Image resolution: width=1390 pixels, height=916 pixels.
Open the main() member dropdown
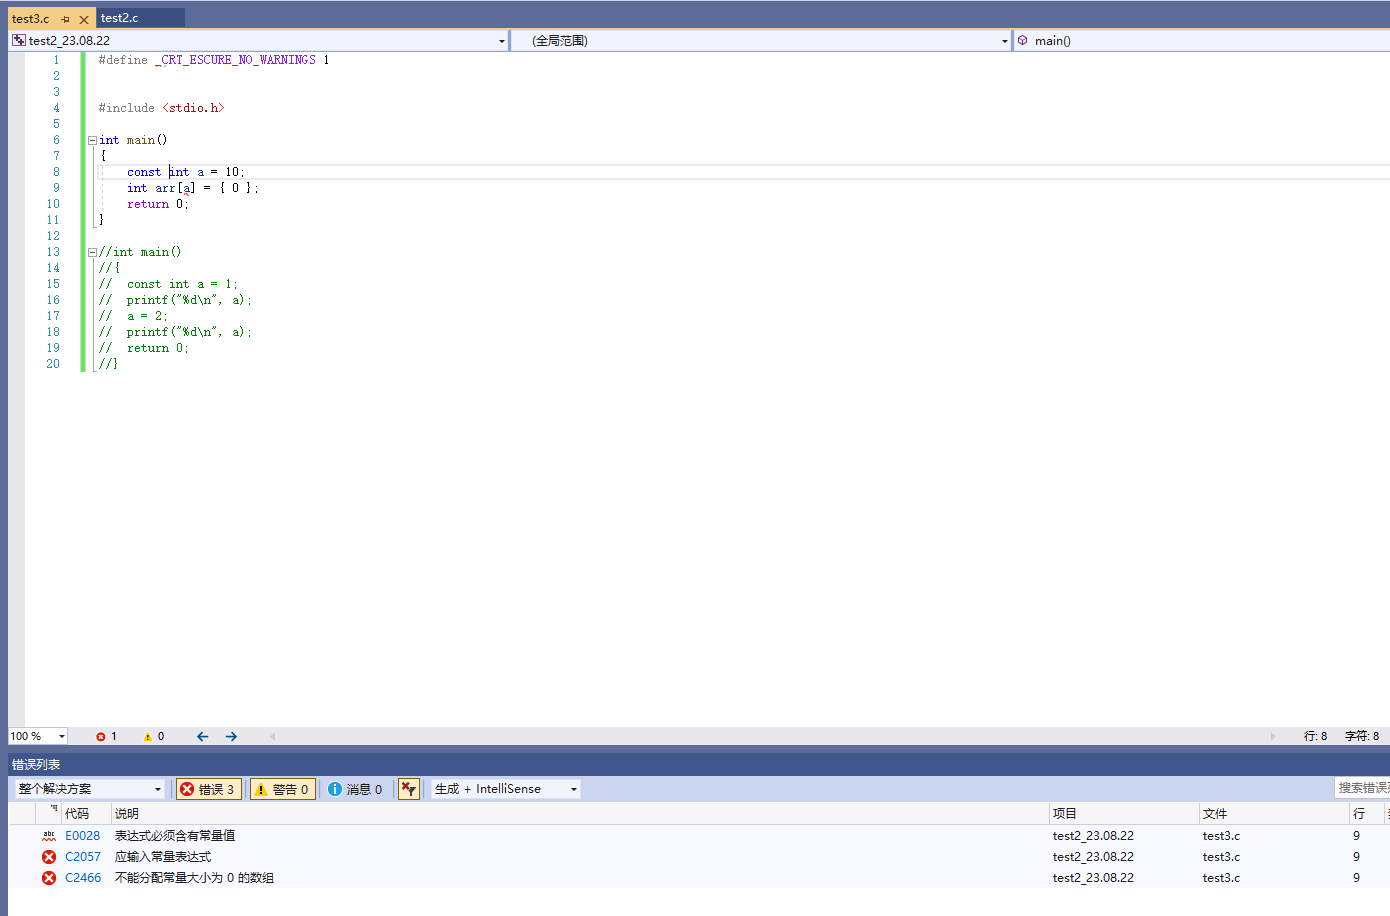(1201, 41)
